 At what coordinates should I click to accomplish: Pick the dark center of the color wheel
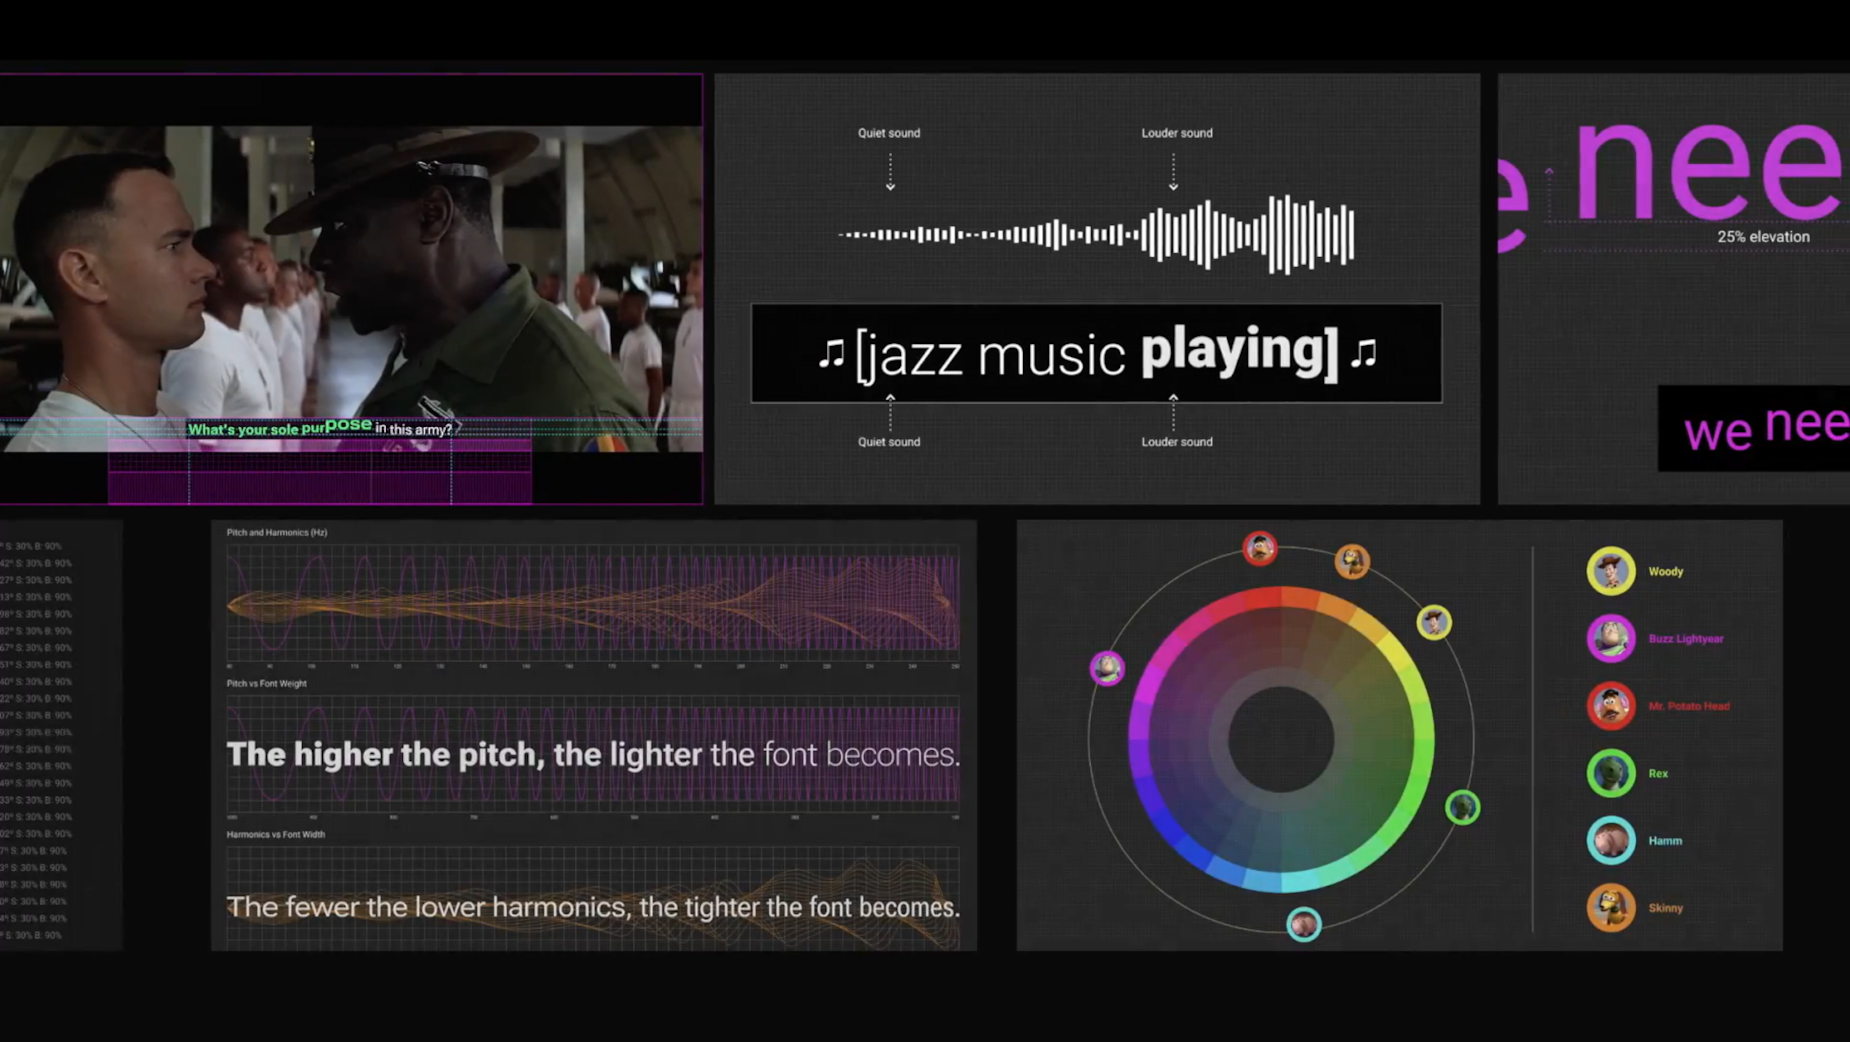[1281, 740]
